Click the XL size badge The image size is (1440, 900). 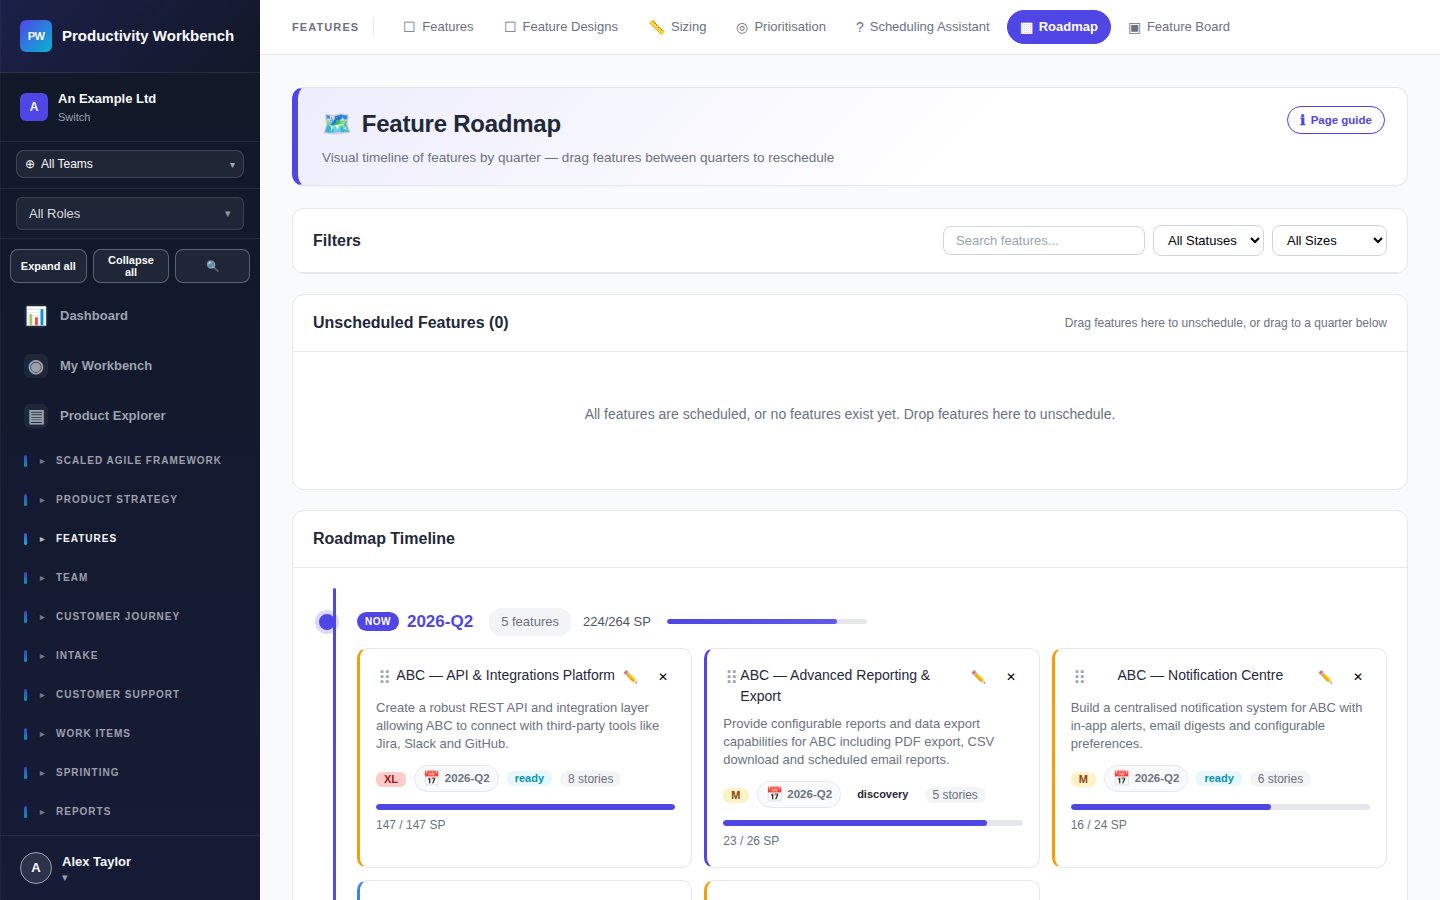click(x=391, y=779)
